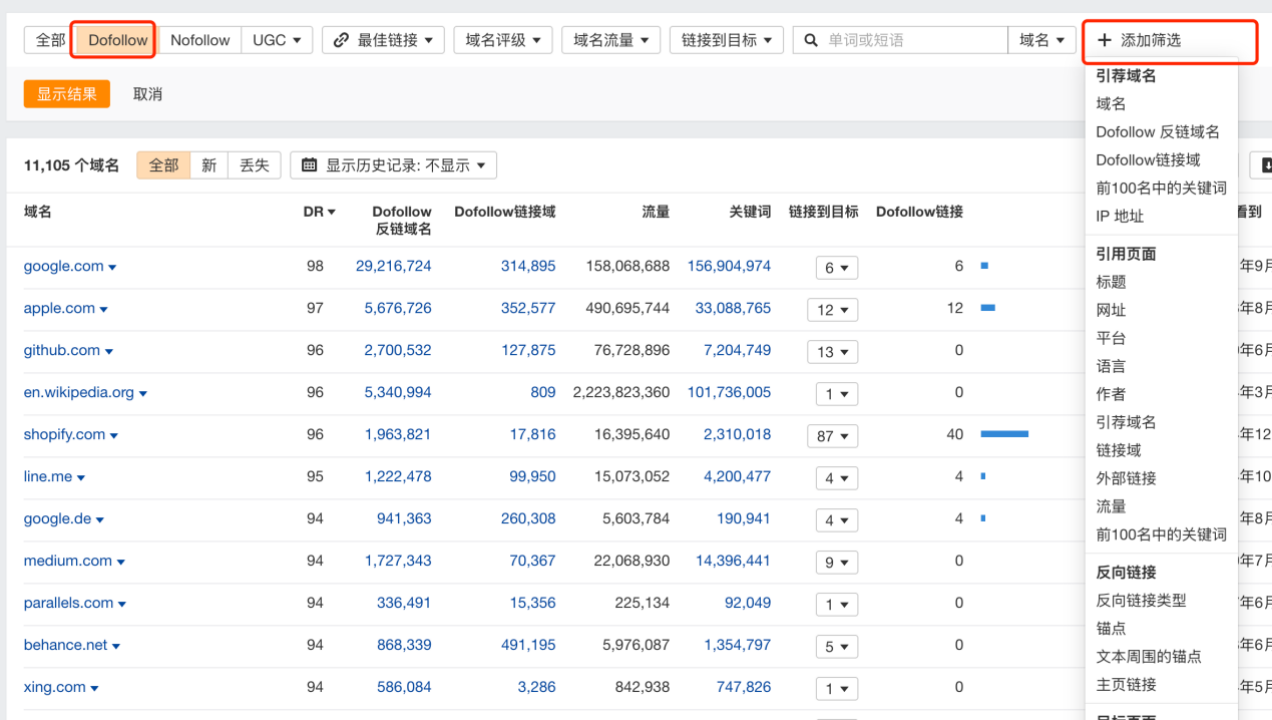Click the 显示结果 button
Screen dimensions: 1272x720
pos(66,94)
